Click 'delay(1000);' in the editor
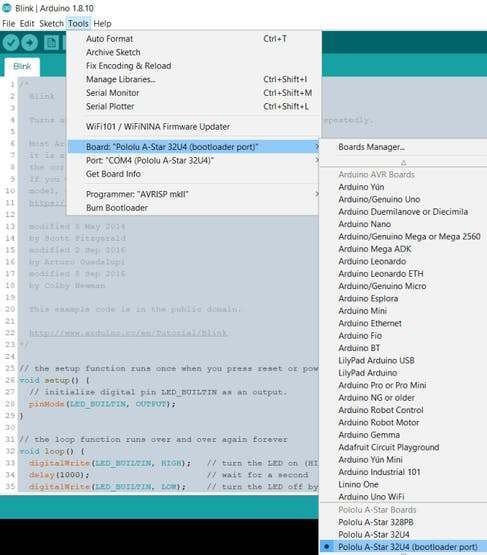This screenshot has height=555, width=487. (59, 475)
